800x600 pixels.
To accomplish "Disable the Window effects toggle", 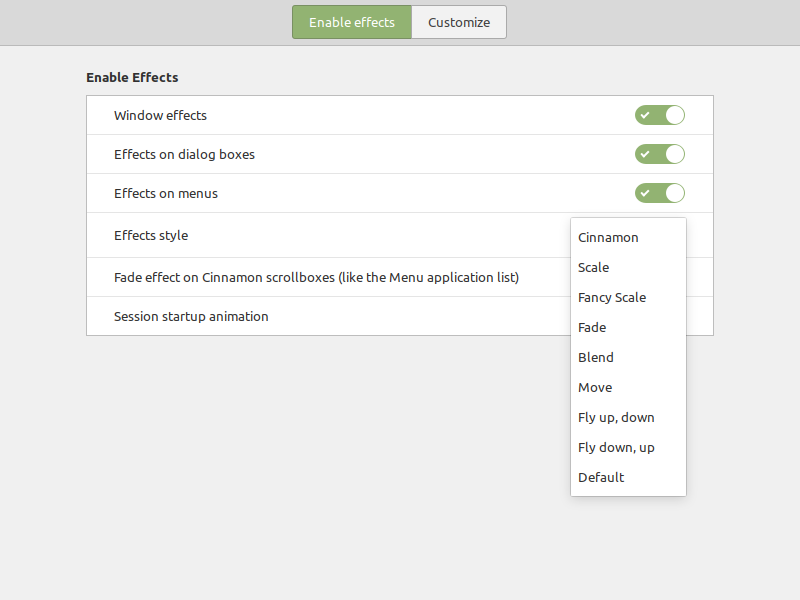I will [x=659, y=115].
